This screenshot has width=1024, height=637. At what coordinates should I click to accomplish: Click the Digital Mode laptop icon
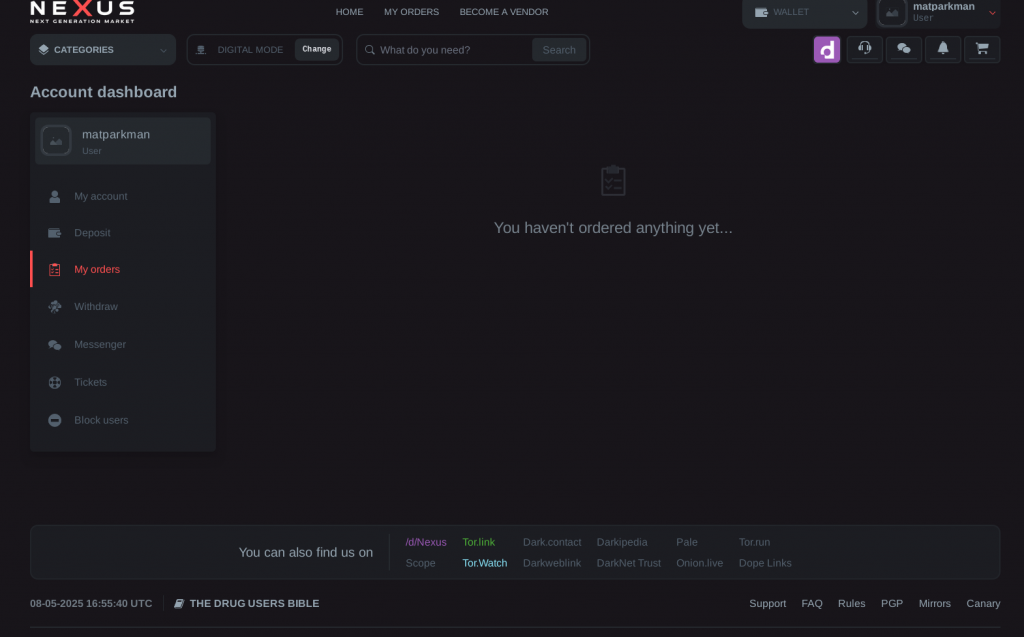pos(201,50)
